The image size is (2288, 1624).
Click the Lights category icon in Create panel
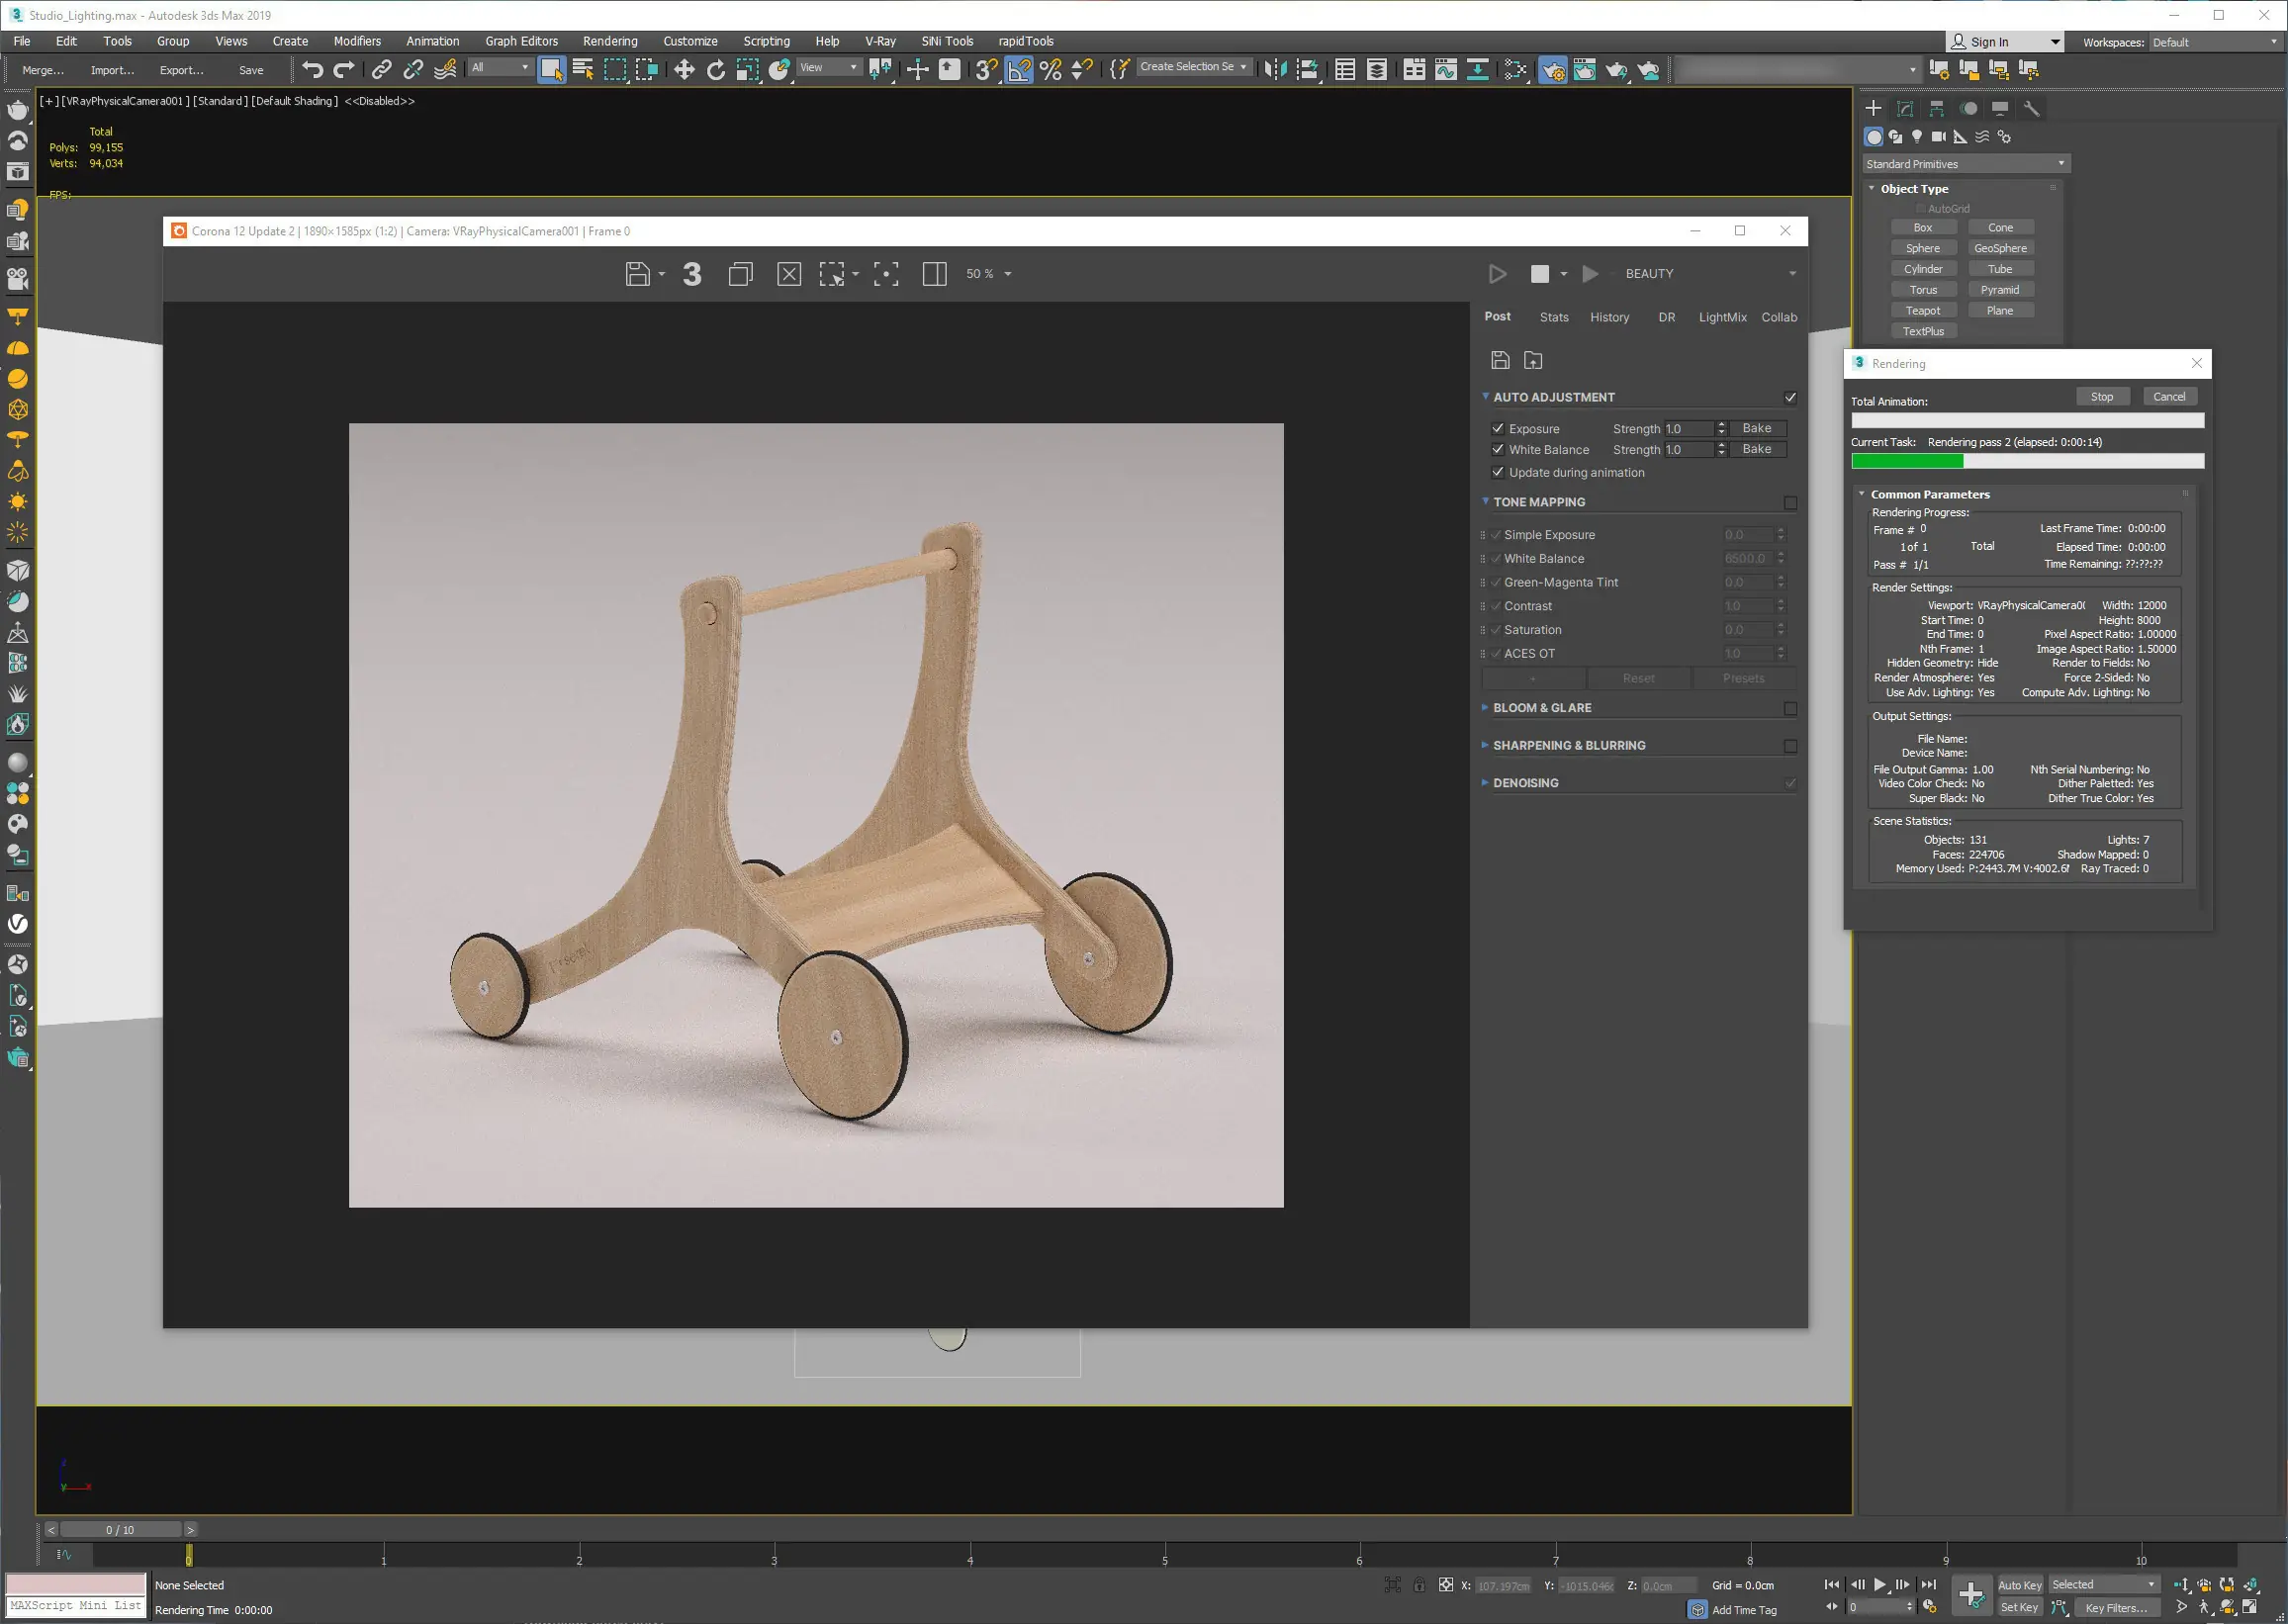[x=1916, y=137]
